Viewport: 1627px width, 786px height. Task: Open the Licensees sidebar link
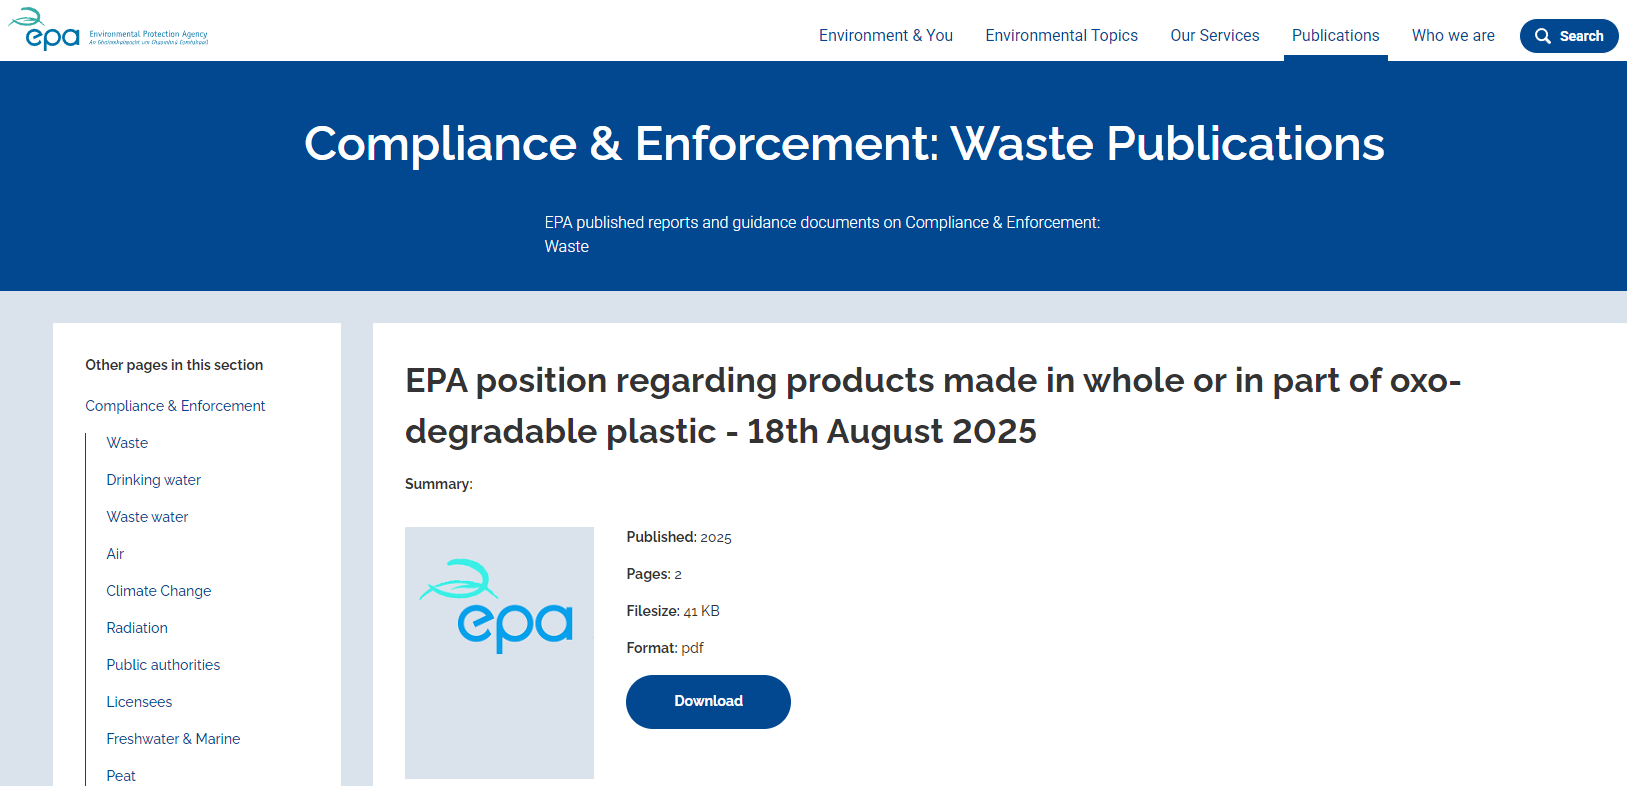click(x=139, y=702)
